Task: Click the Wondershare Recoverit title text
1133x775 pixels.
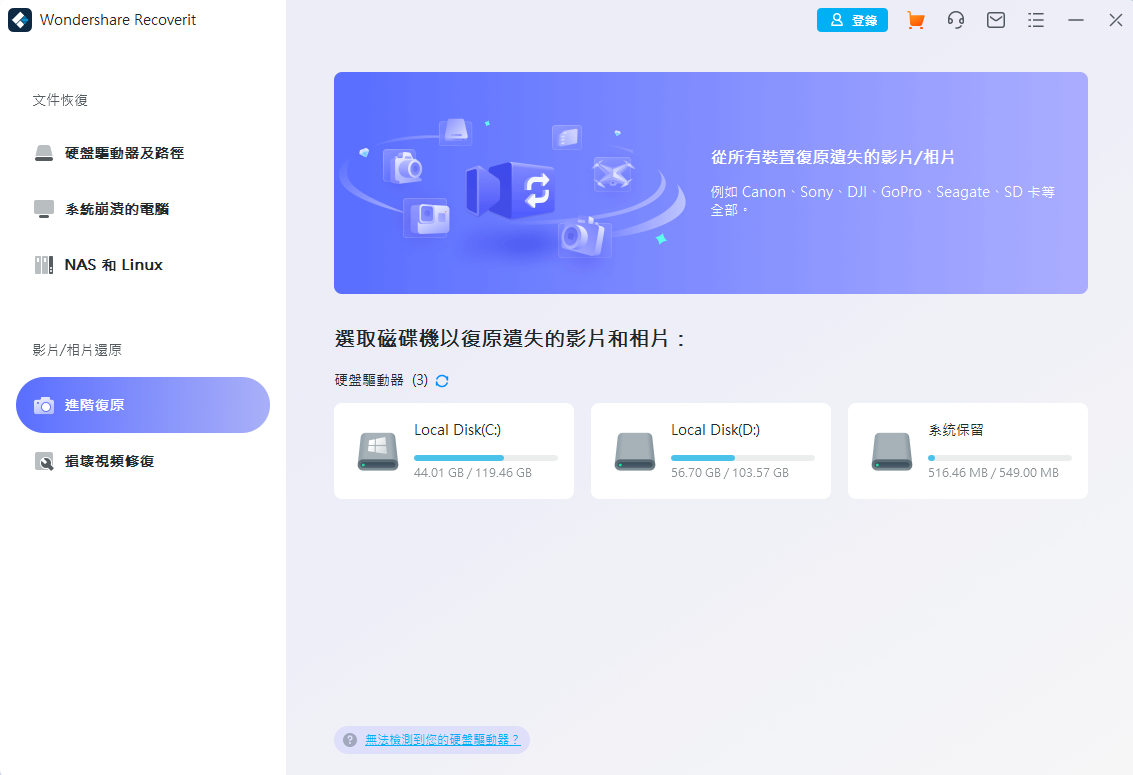Action: point(118,20)
